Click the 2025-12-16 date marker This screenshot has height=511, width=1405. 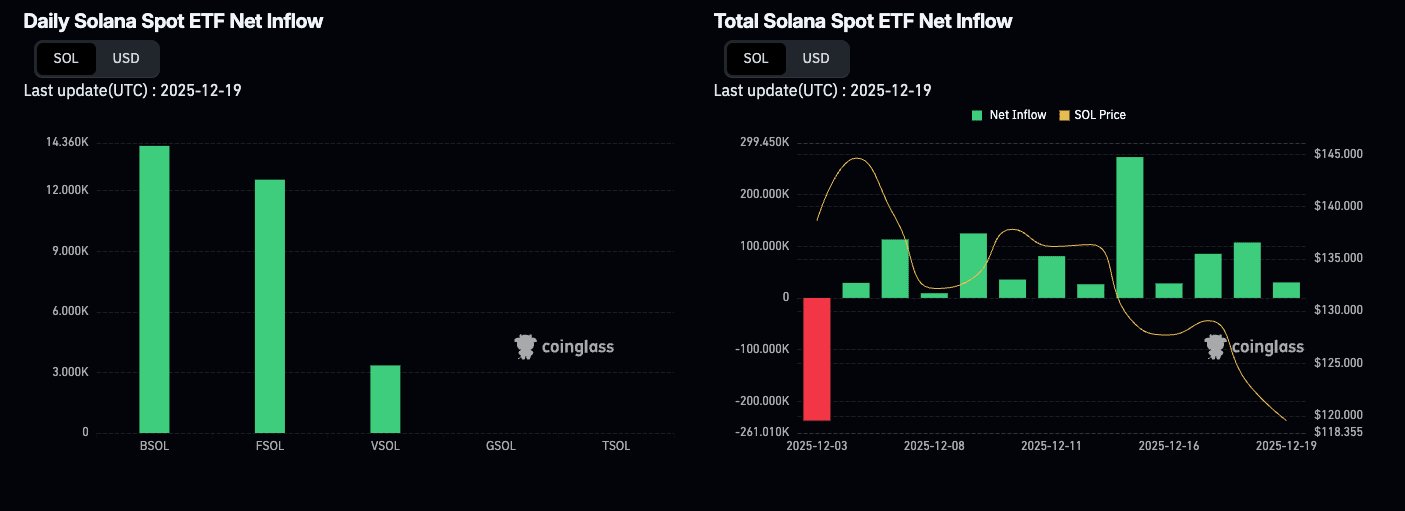[1168, 446]
